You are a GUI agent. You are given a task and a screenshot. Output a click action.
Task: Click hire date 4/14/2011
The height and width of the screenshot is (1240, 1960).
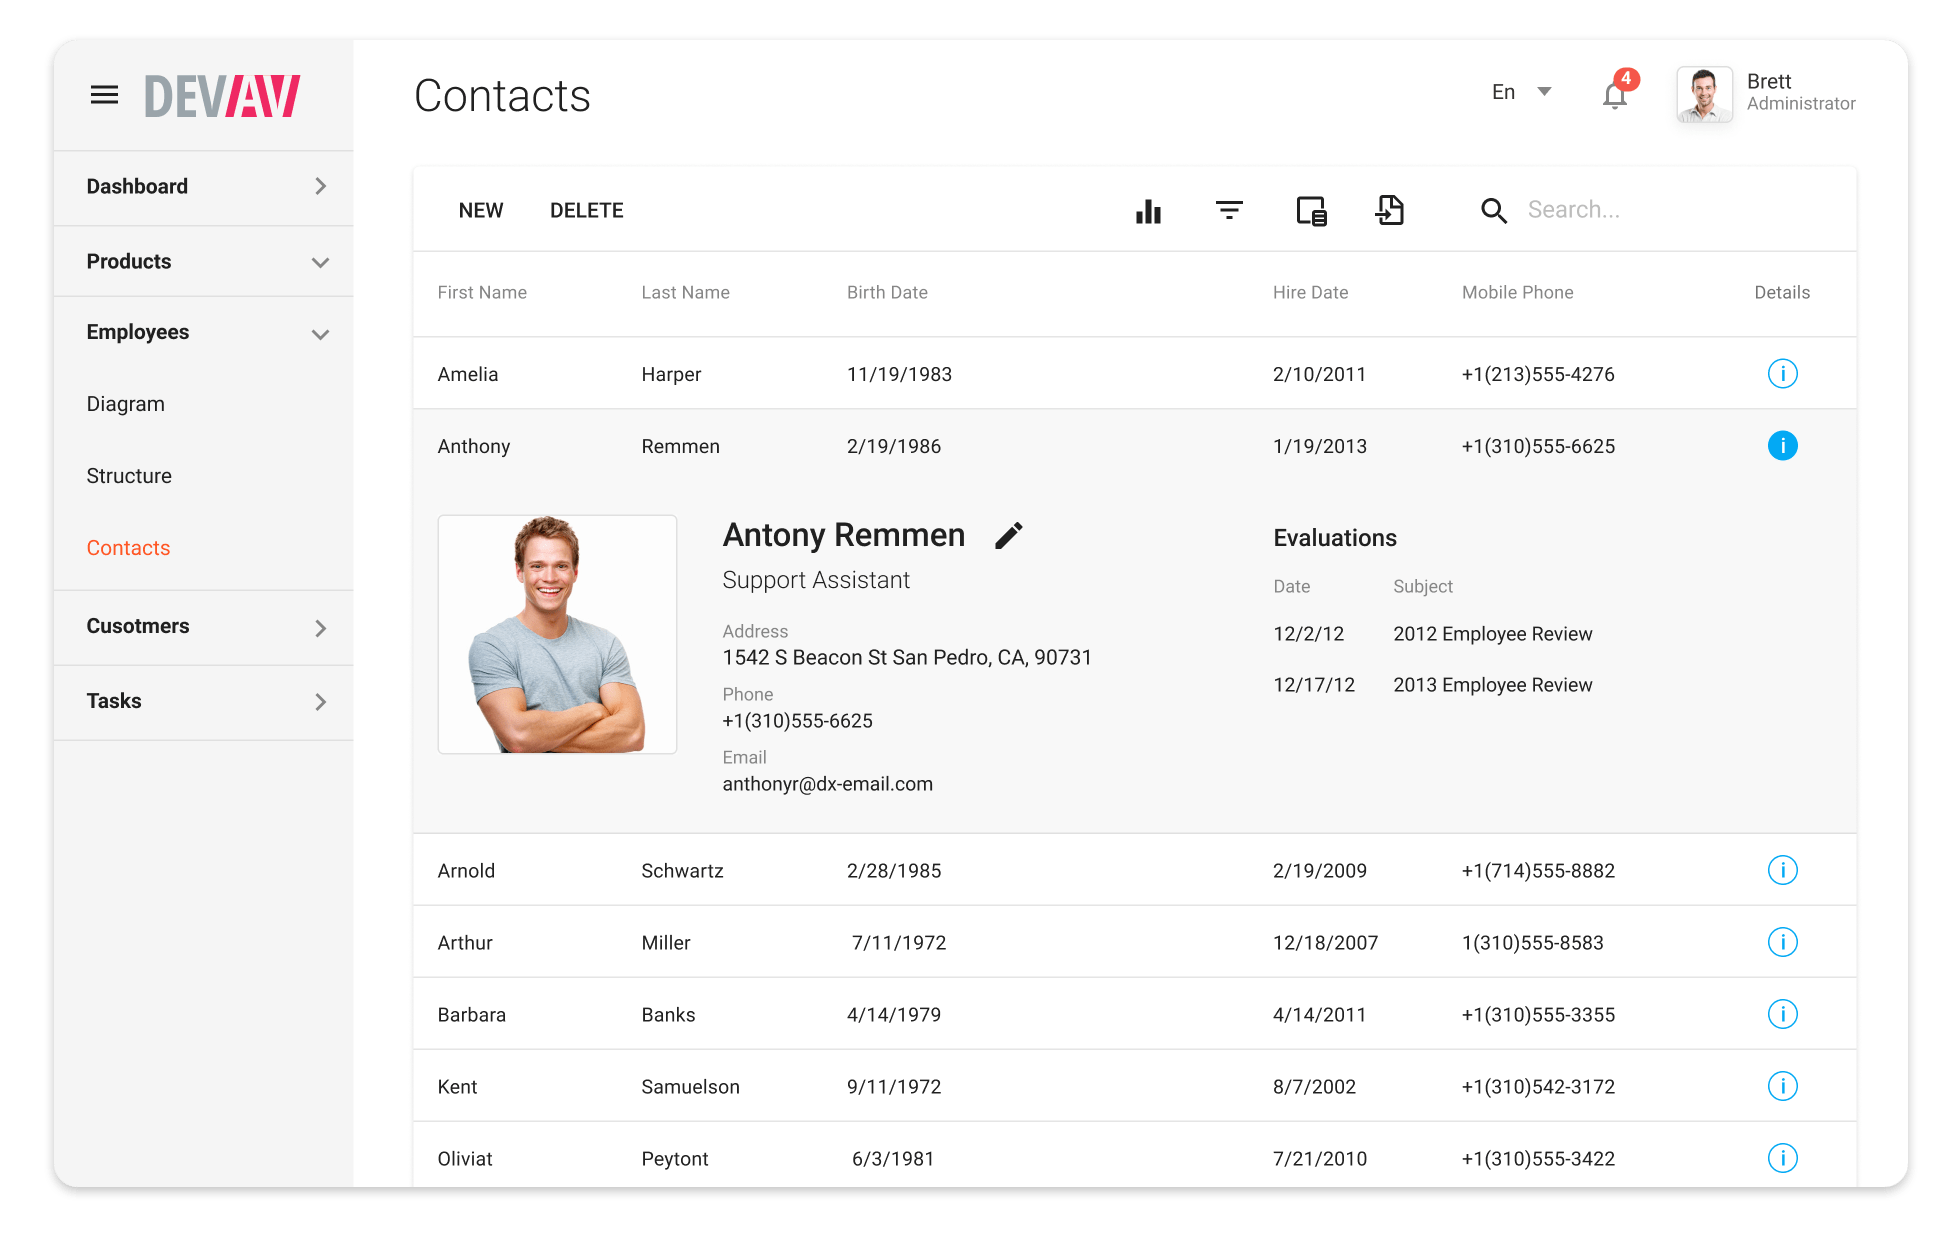1319,1015
